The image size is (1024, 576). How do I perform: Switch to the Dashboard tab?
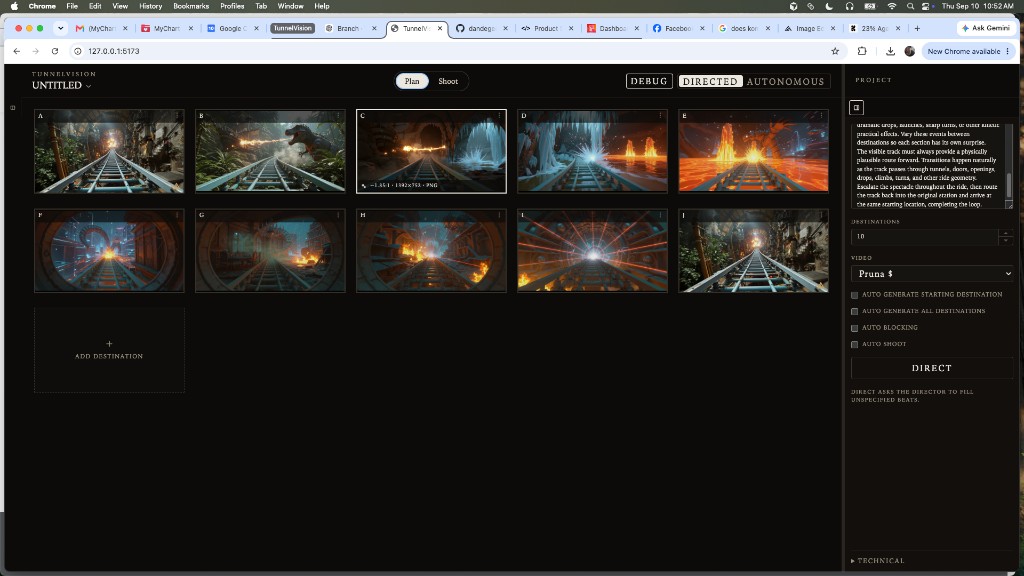coord(613,28)
